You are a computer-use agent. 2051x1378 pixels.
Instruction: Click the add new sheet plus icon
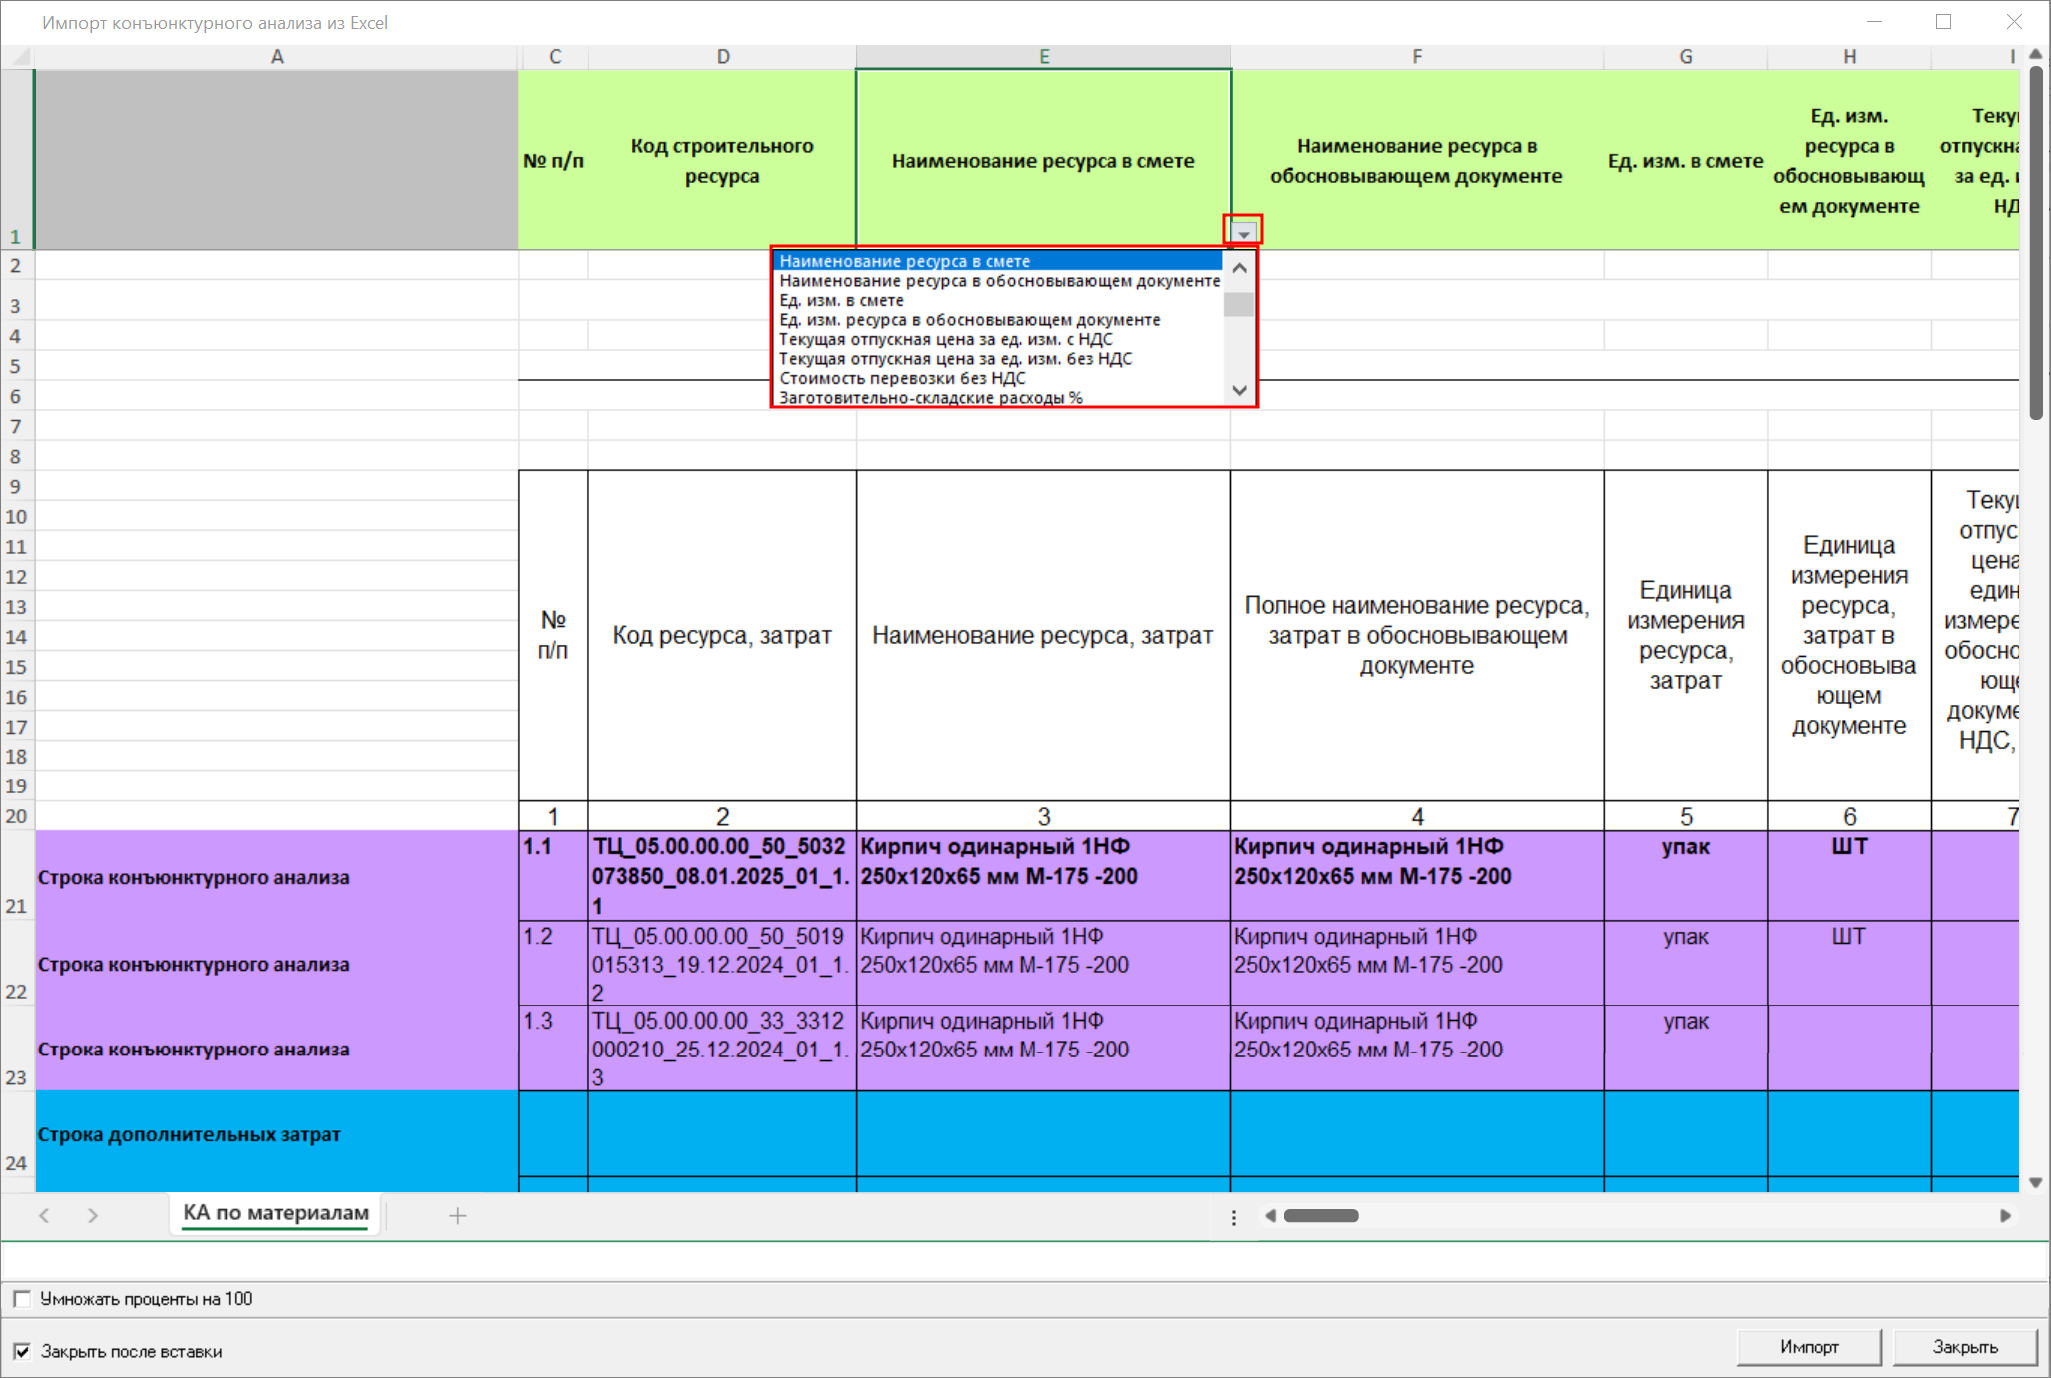click(457, 1216)
